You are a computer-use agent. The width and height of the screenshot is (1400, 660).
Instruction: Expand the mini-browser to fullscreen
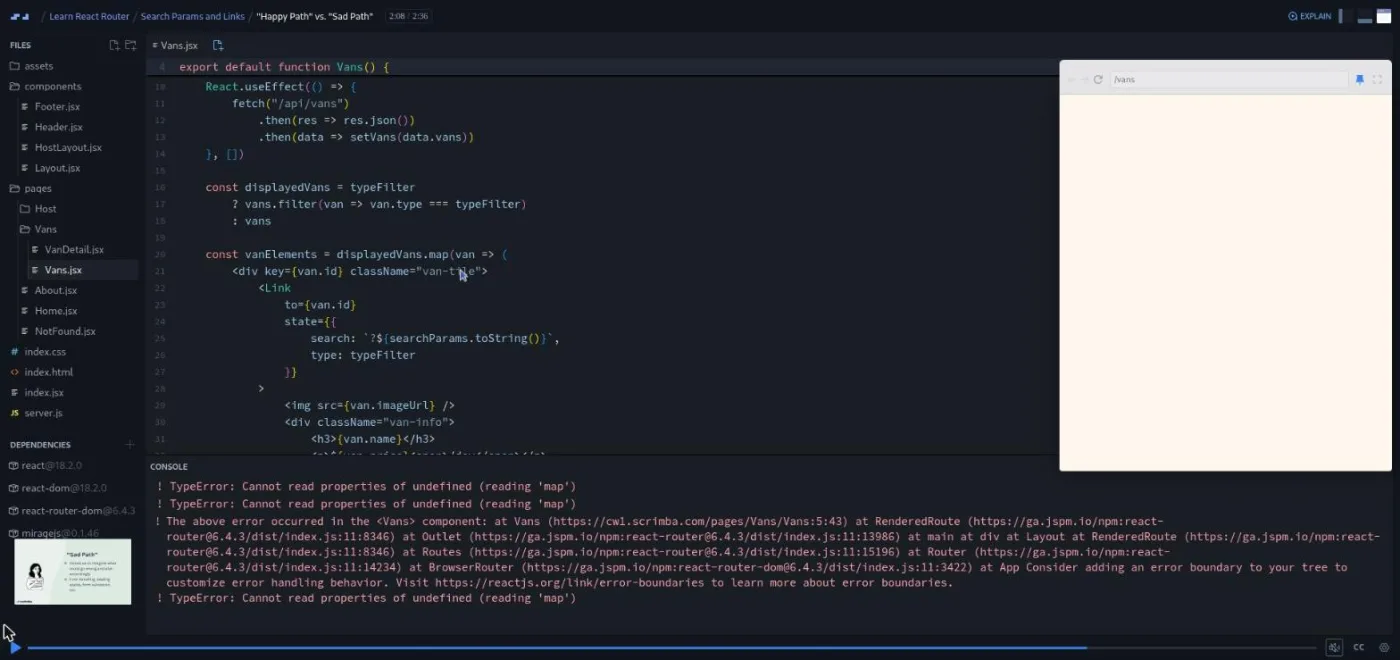point(1377,79)
